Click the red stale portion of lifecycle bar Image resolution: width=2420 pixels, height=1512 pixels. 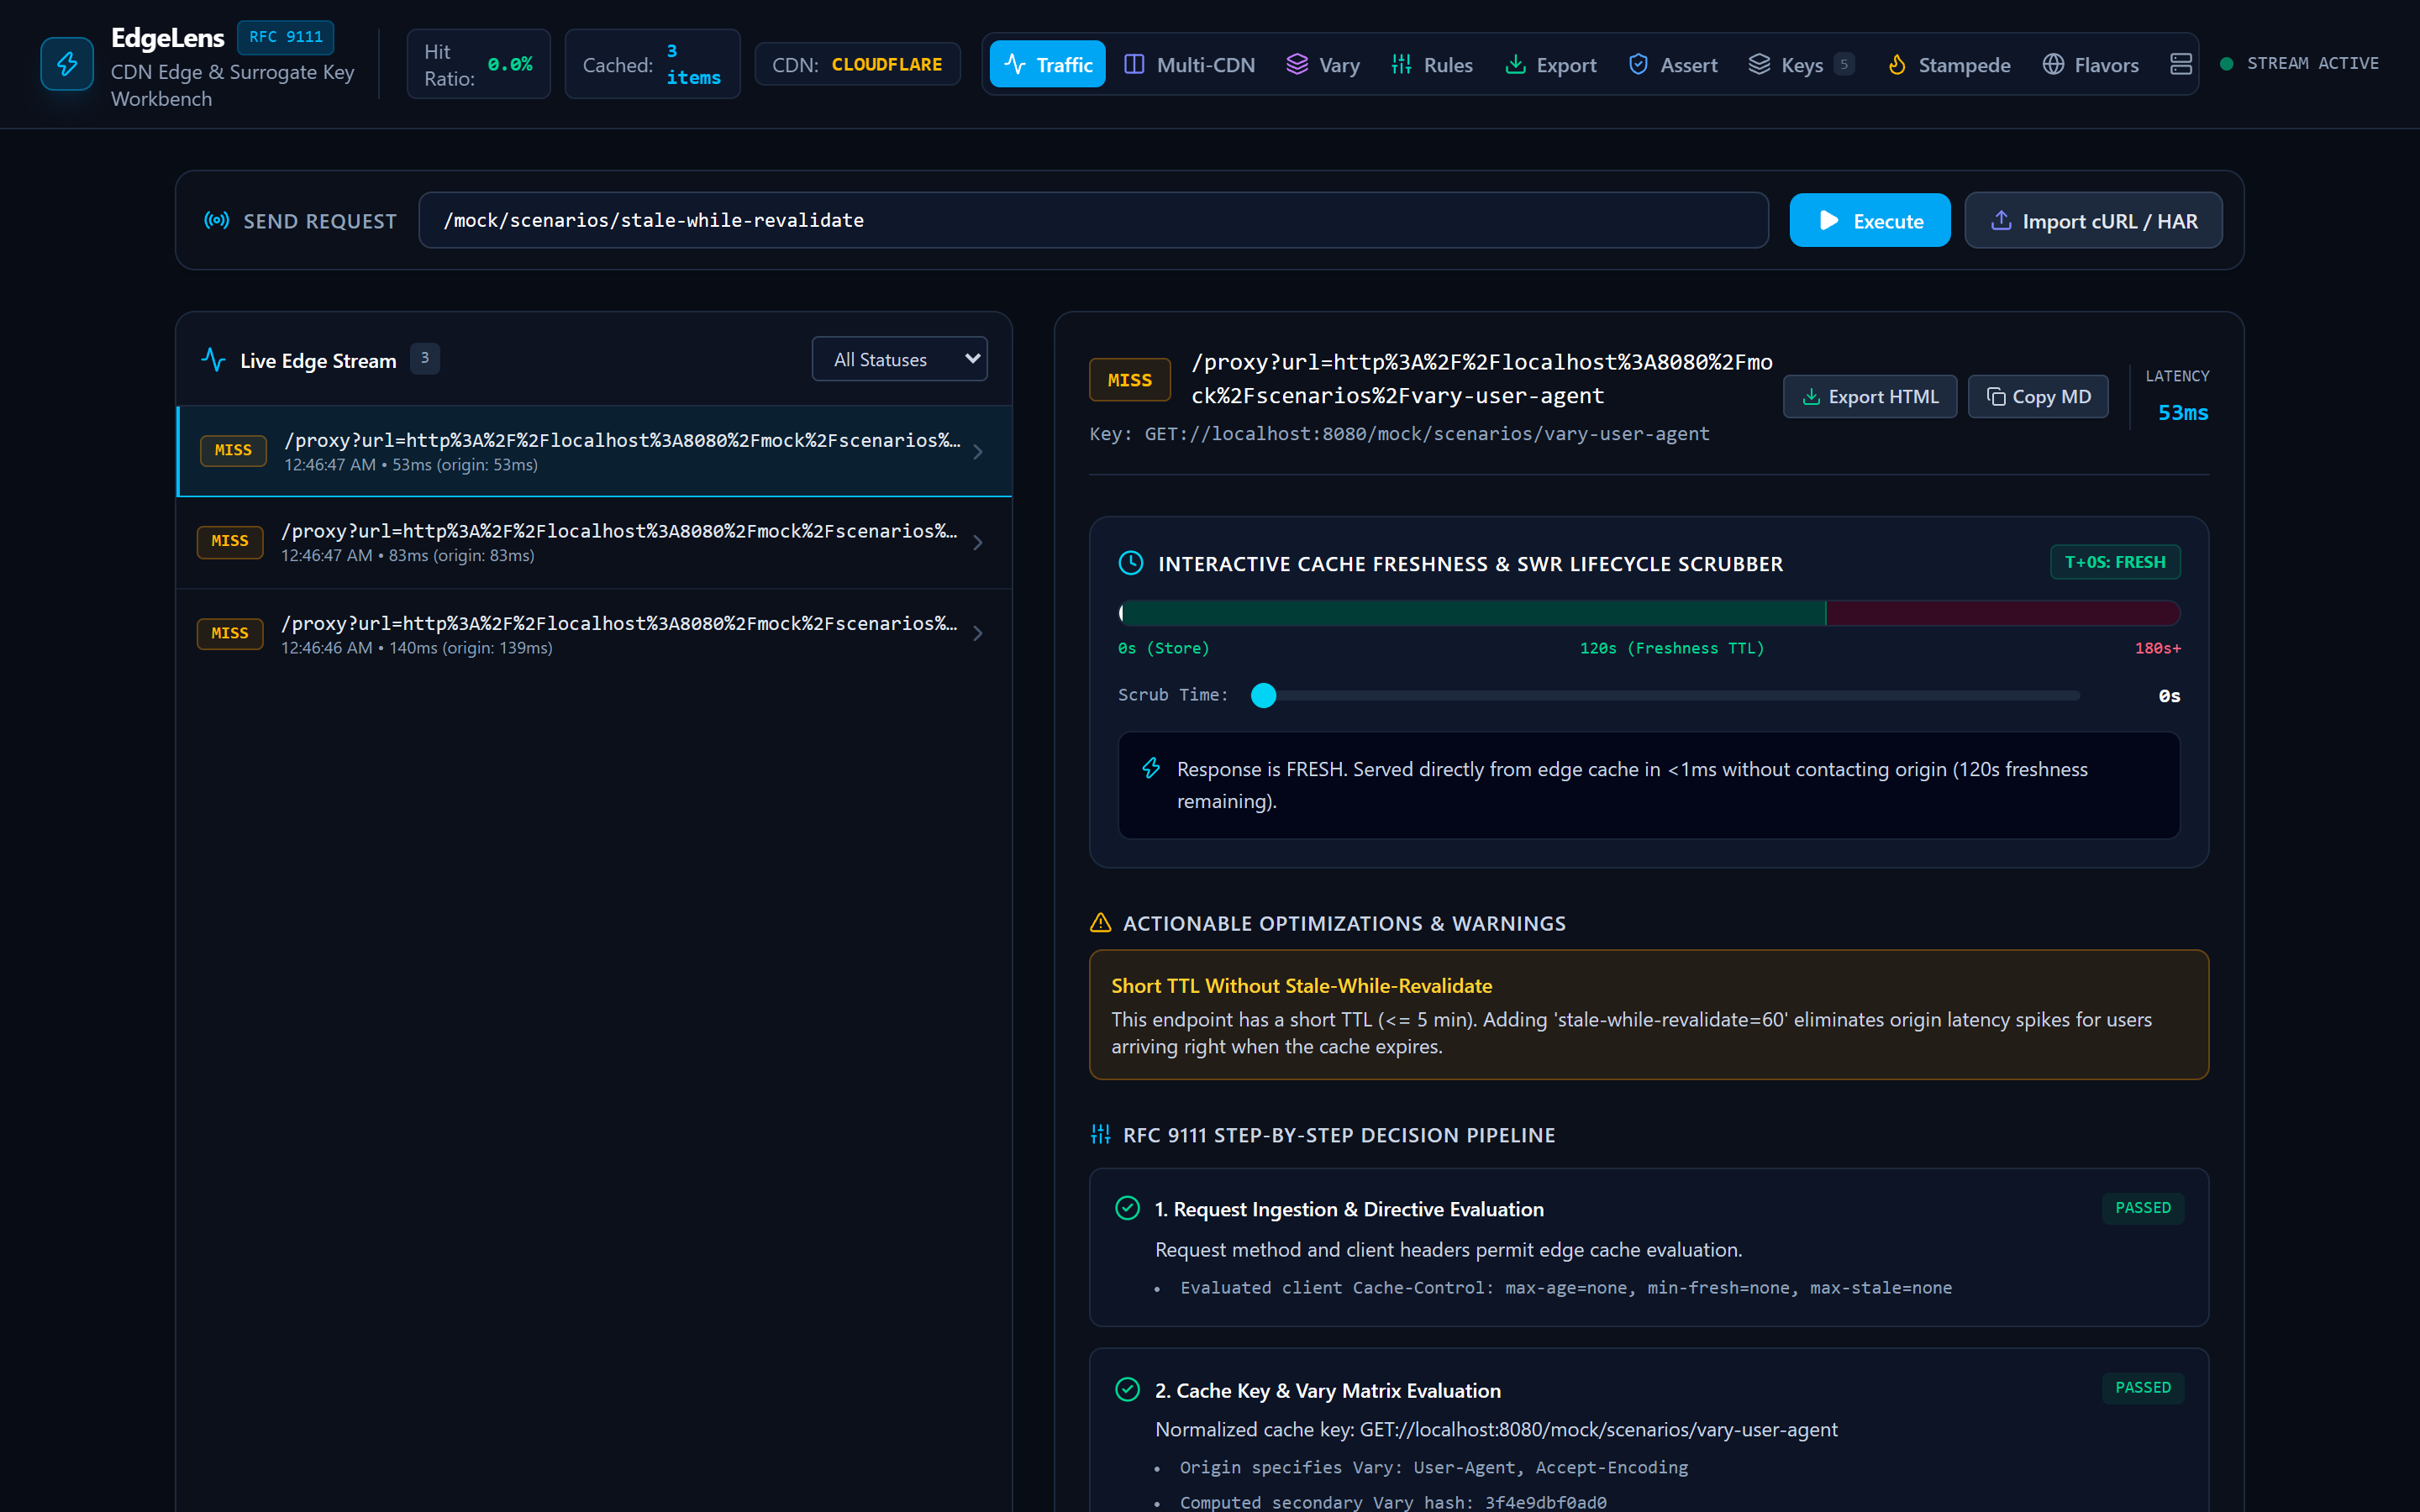tap(2002, 613)
